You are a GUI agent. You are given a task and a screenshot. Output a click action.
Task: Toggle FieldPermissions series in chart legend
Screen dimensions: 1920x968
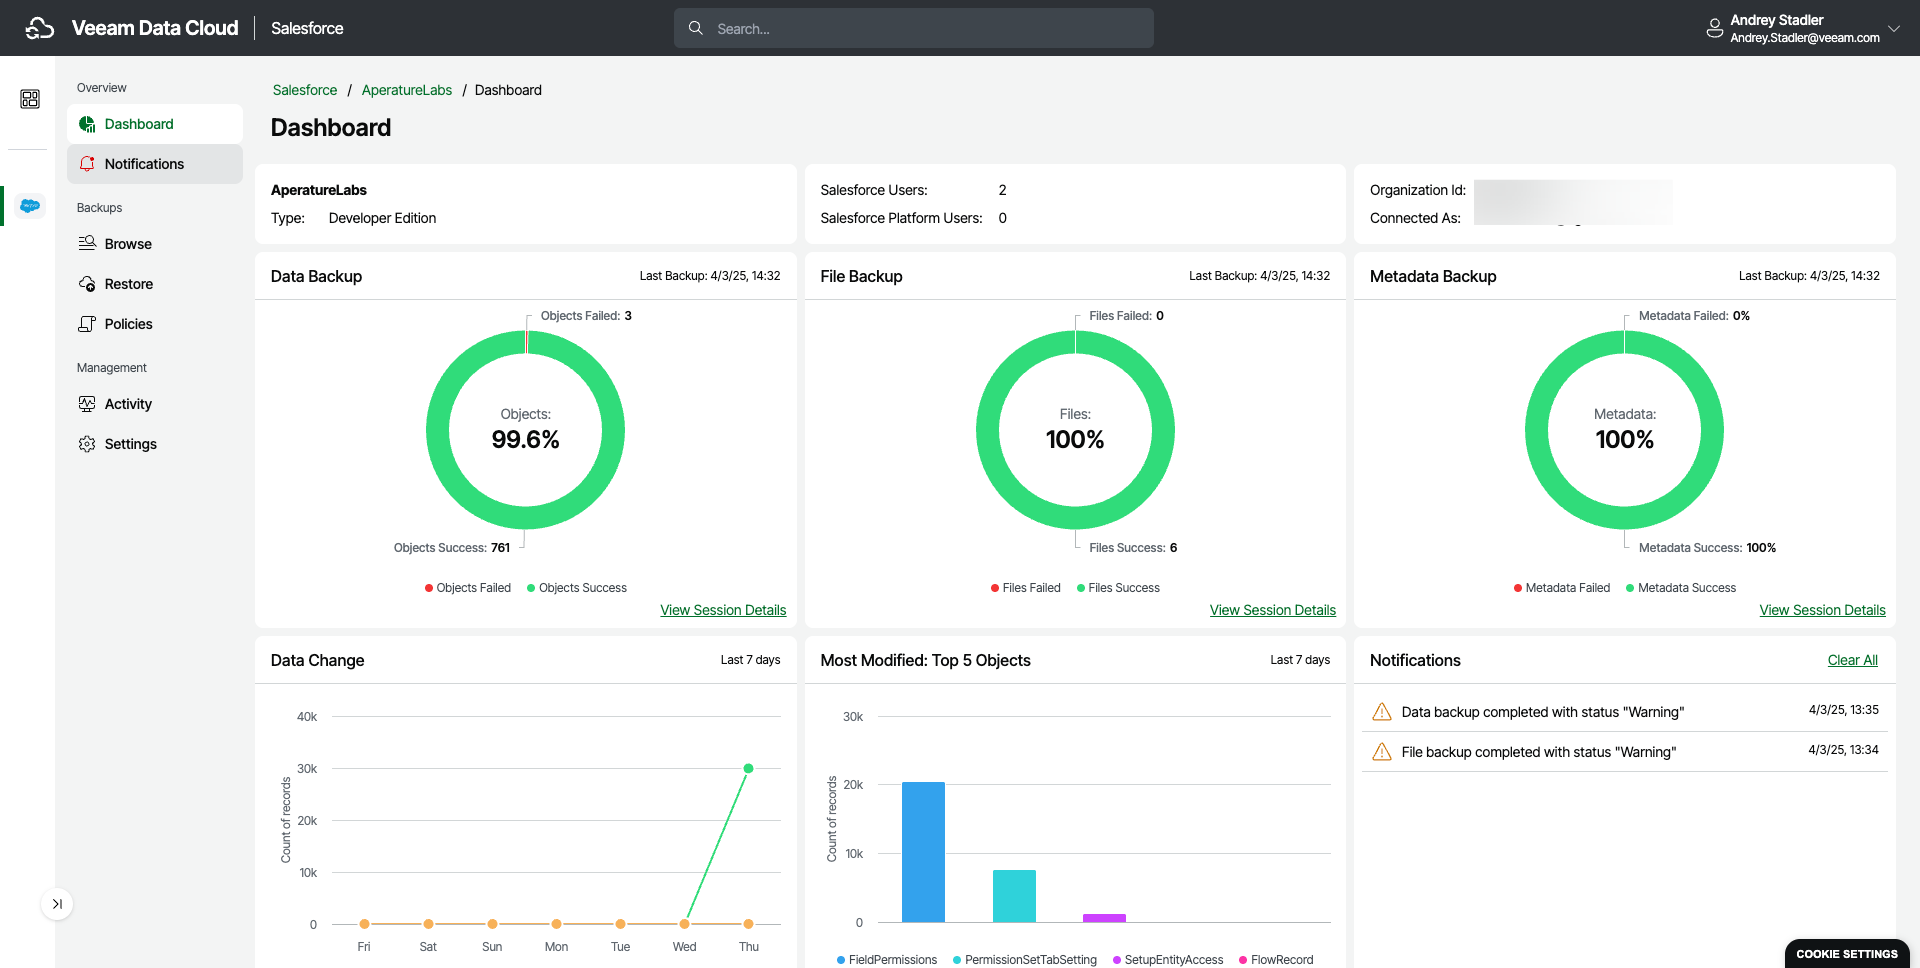tap(887, 960)
